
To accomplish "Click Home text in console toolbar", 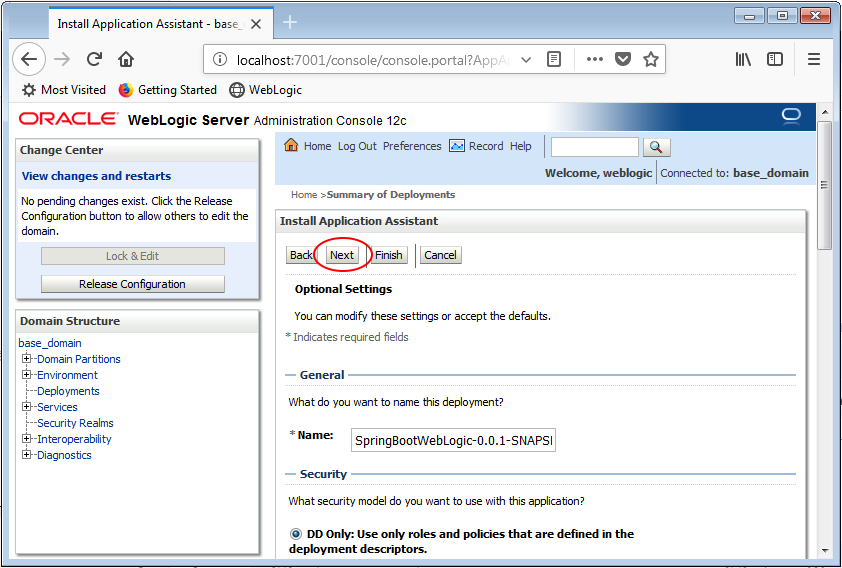I will click(317, 146).
